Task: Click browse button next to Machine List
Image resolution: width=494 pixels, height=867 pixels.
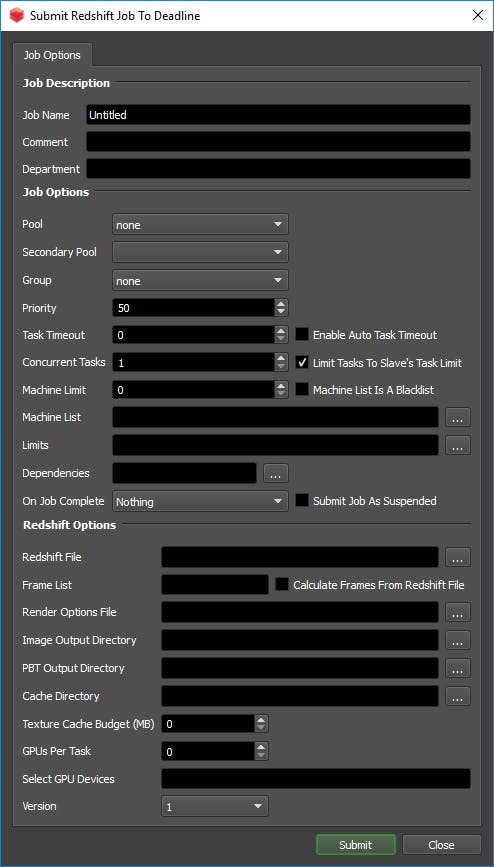Action: point(457,417)
